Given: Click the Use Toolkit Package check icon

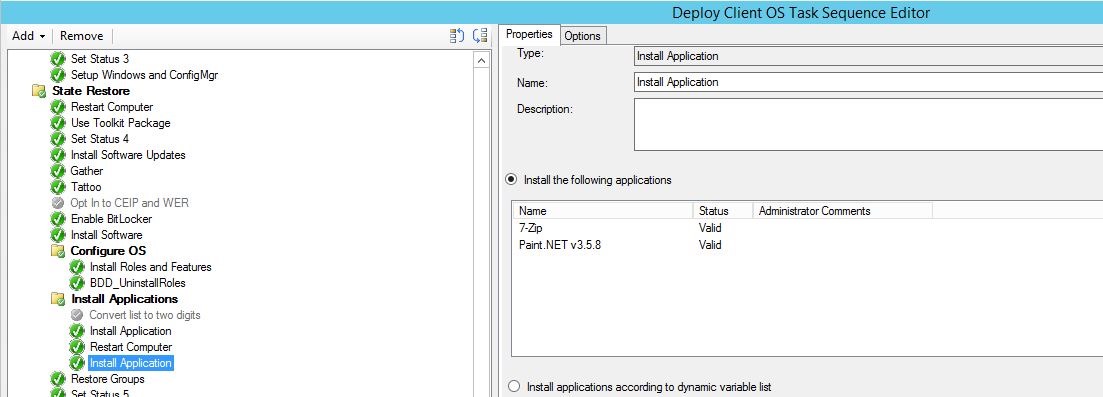Looking at the screenshot, I should [x=58, y=123].
